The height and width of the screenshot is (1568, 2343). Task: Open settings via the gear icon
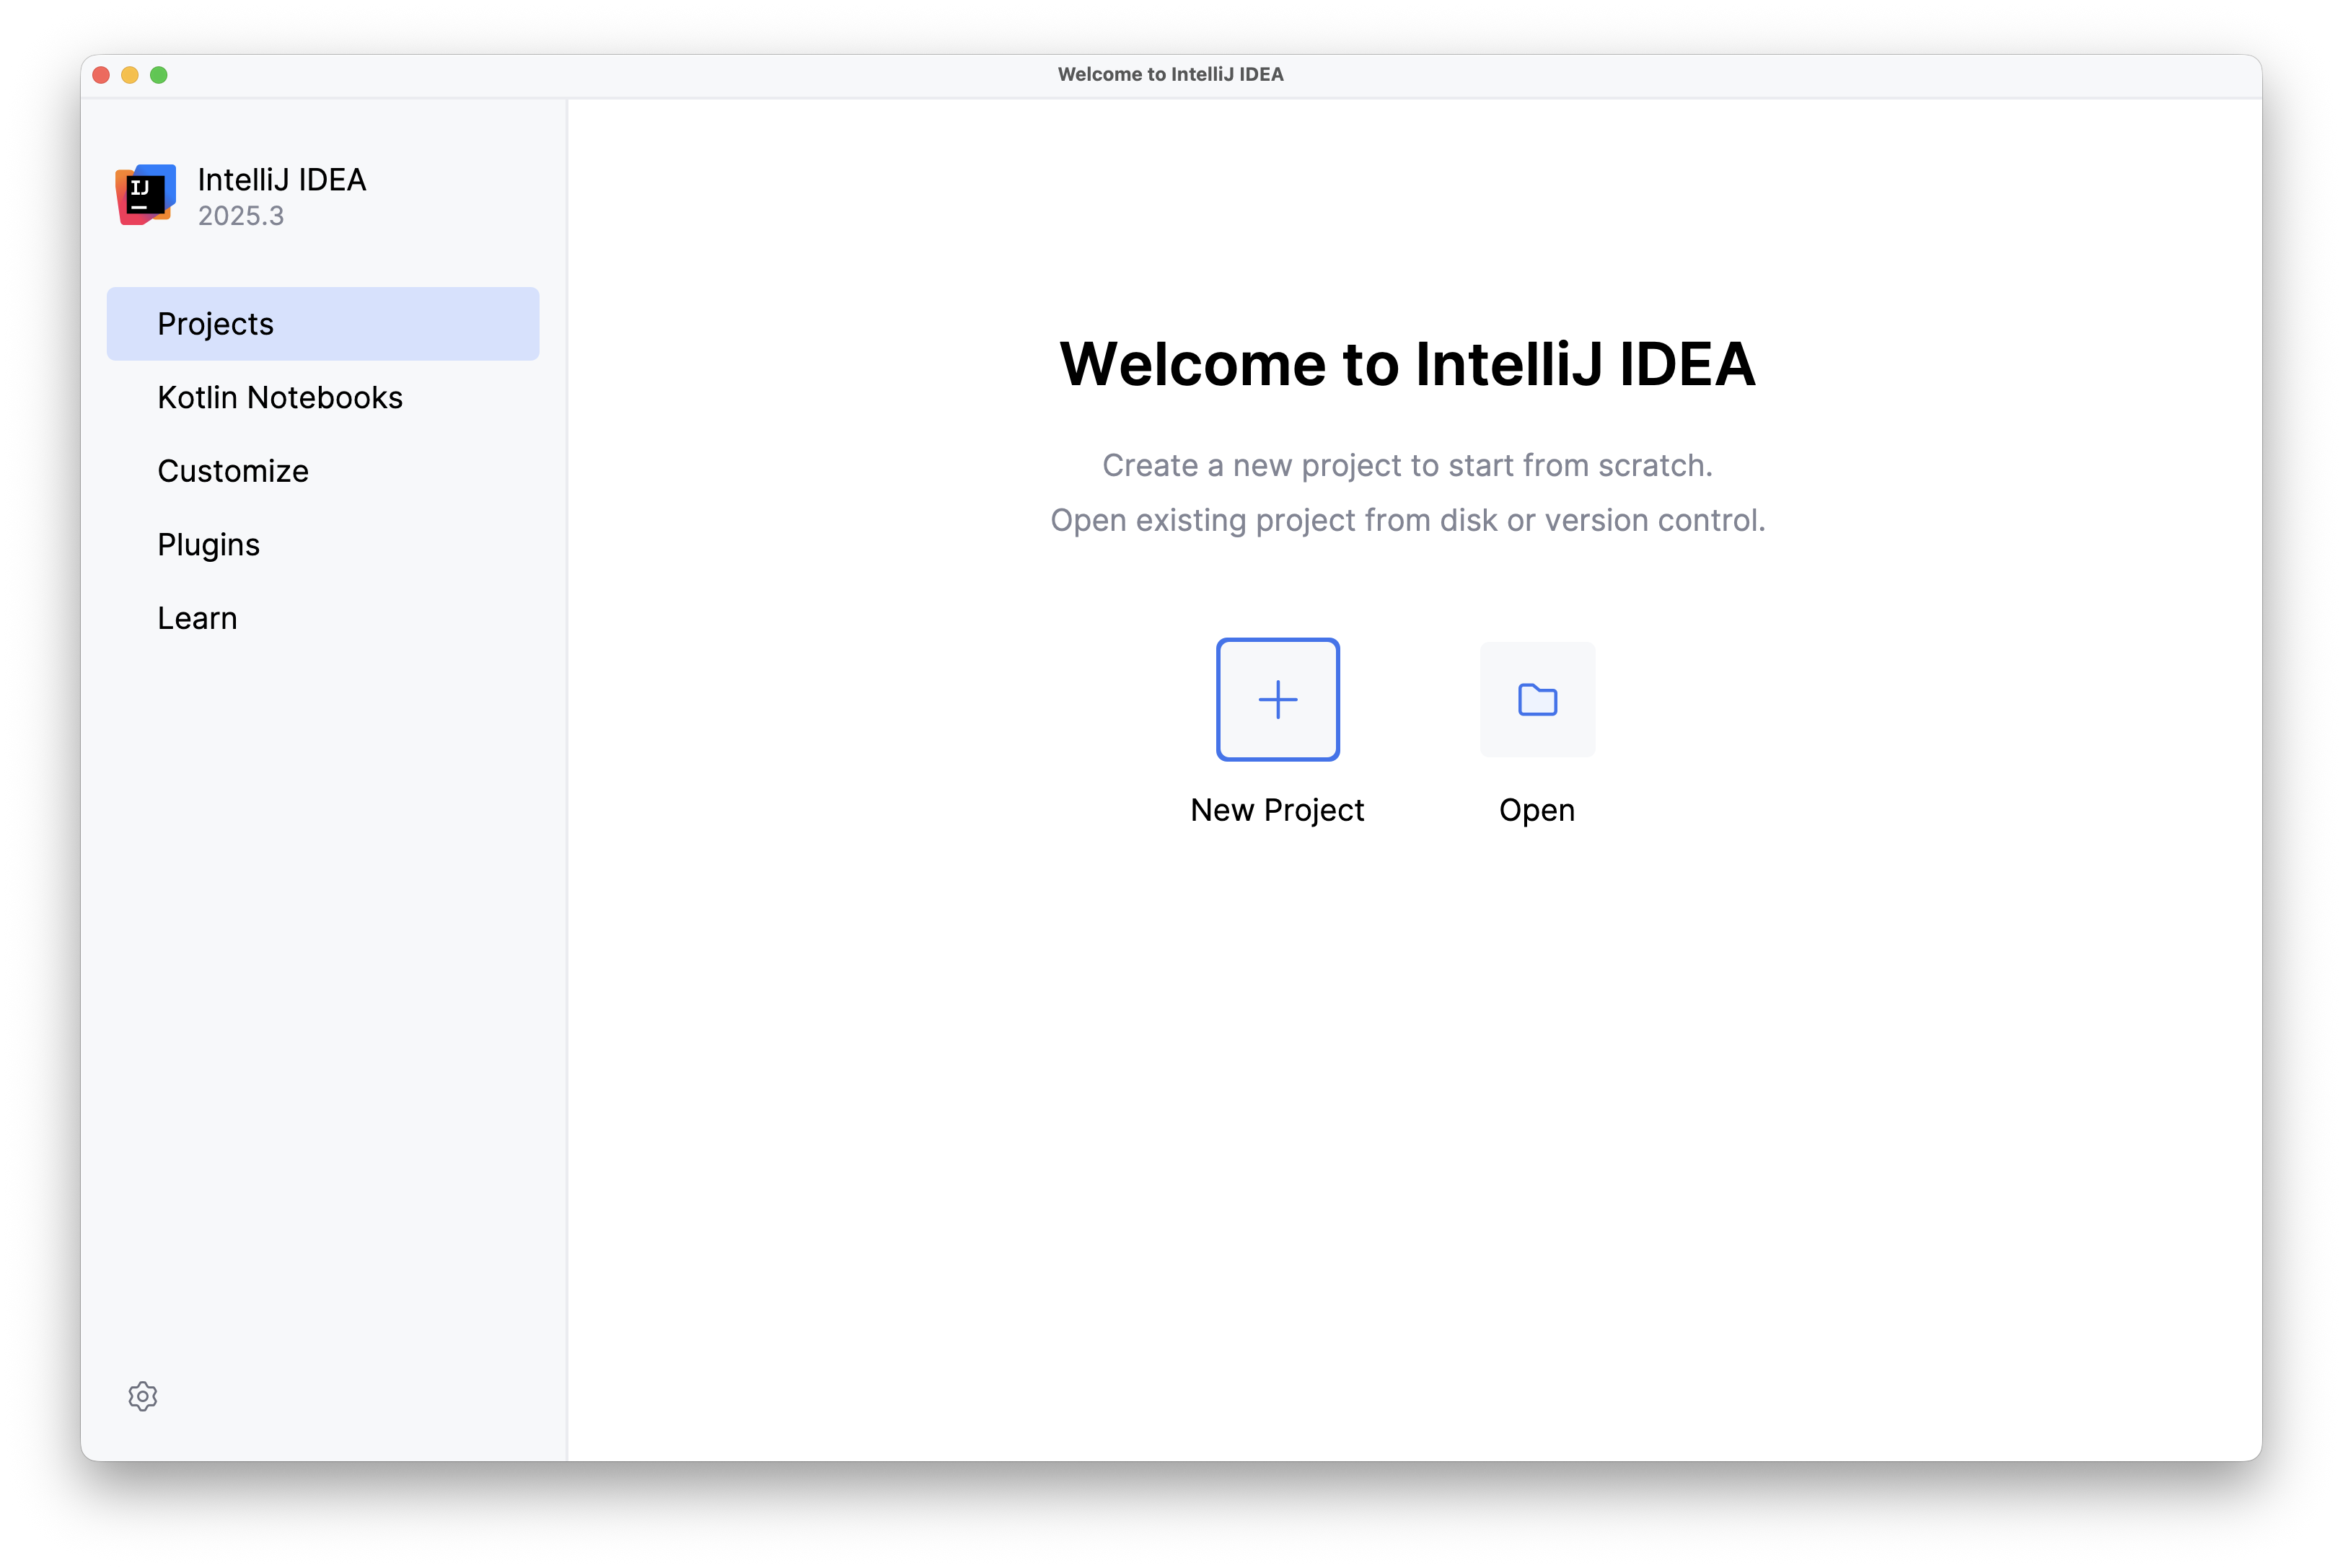pyautogui.click(x=143, y=1397)
